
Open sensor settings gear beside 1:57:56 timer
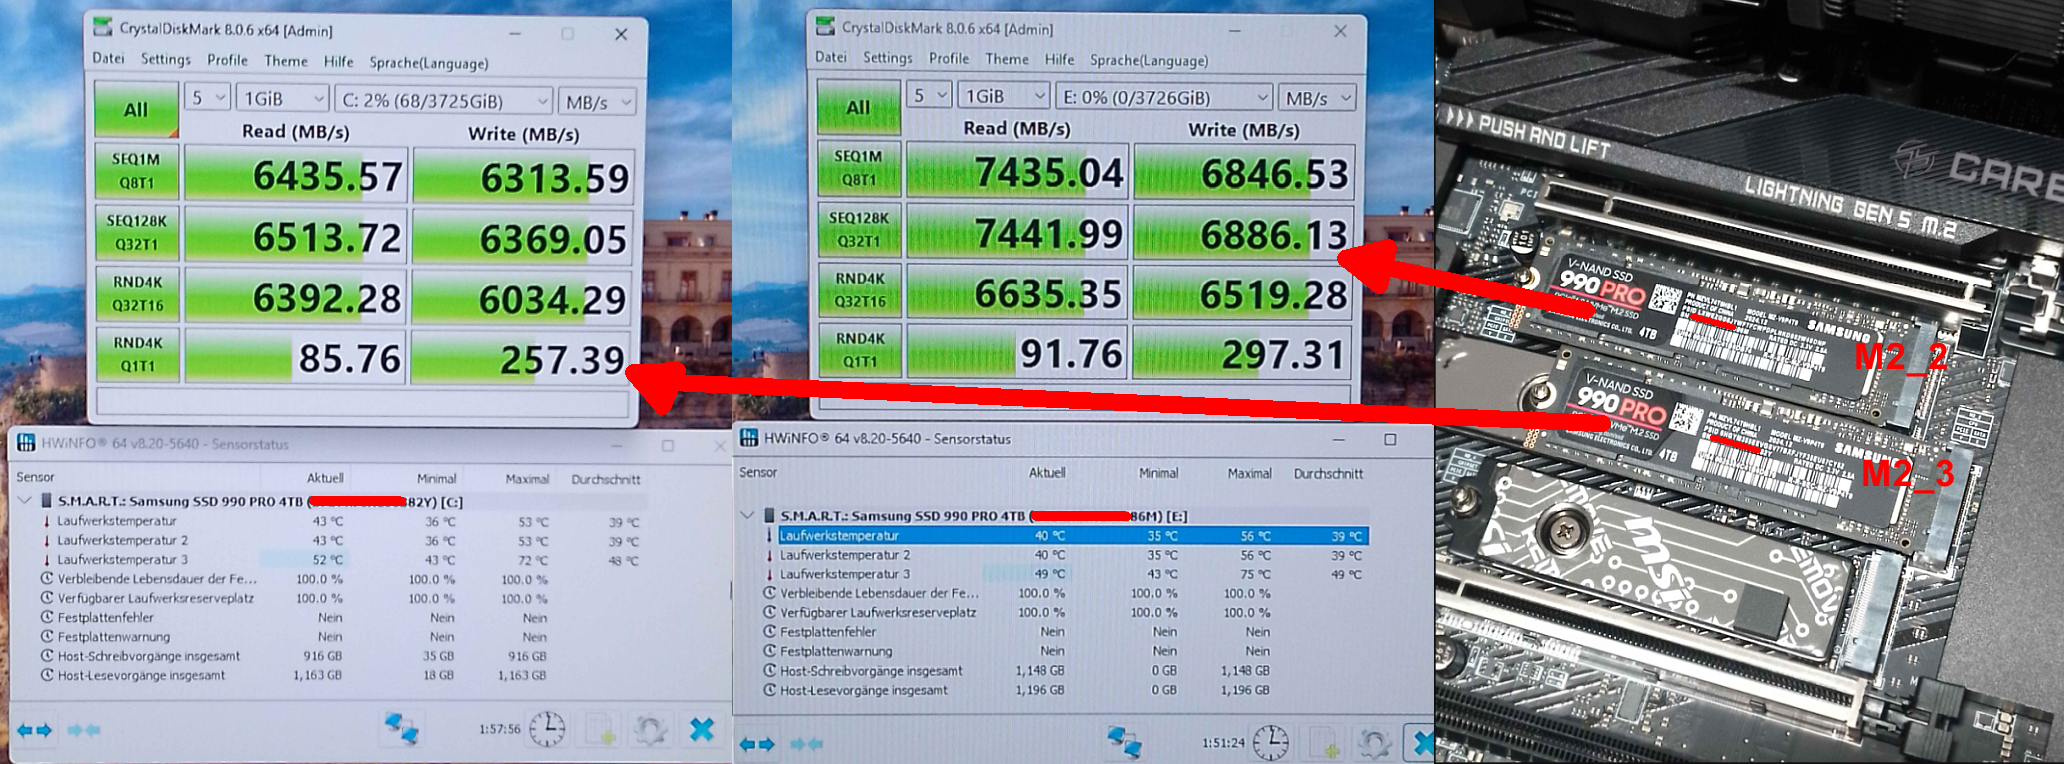651,729
